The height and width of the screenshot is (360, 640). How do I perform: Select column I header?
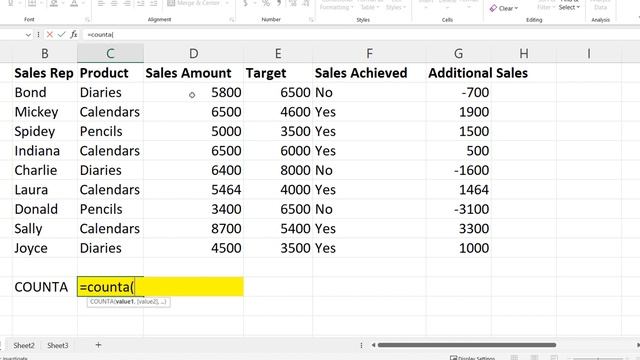click(x=589, y=53)
